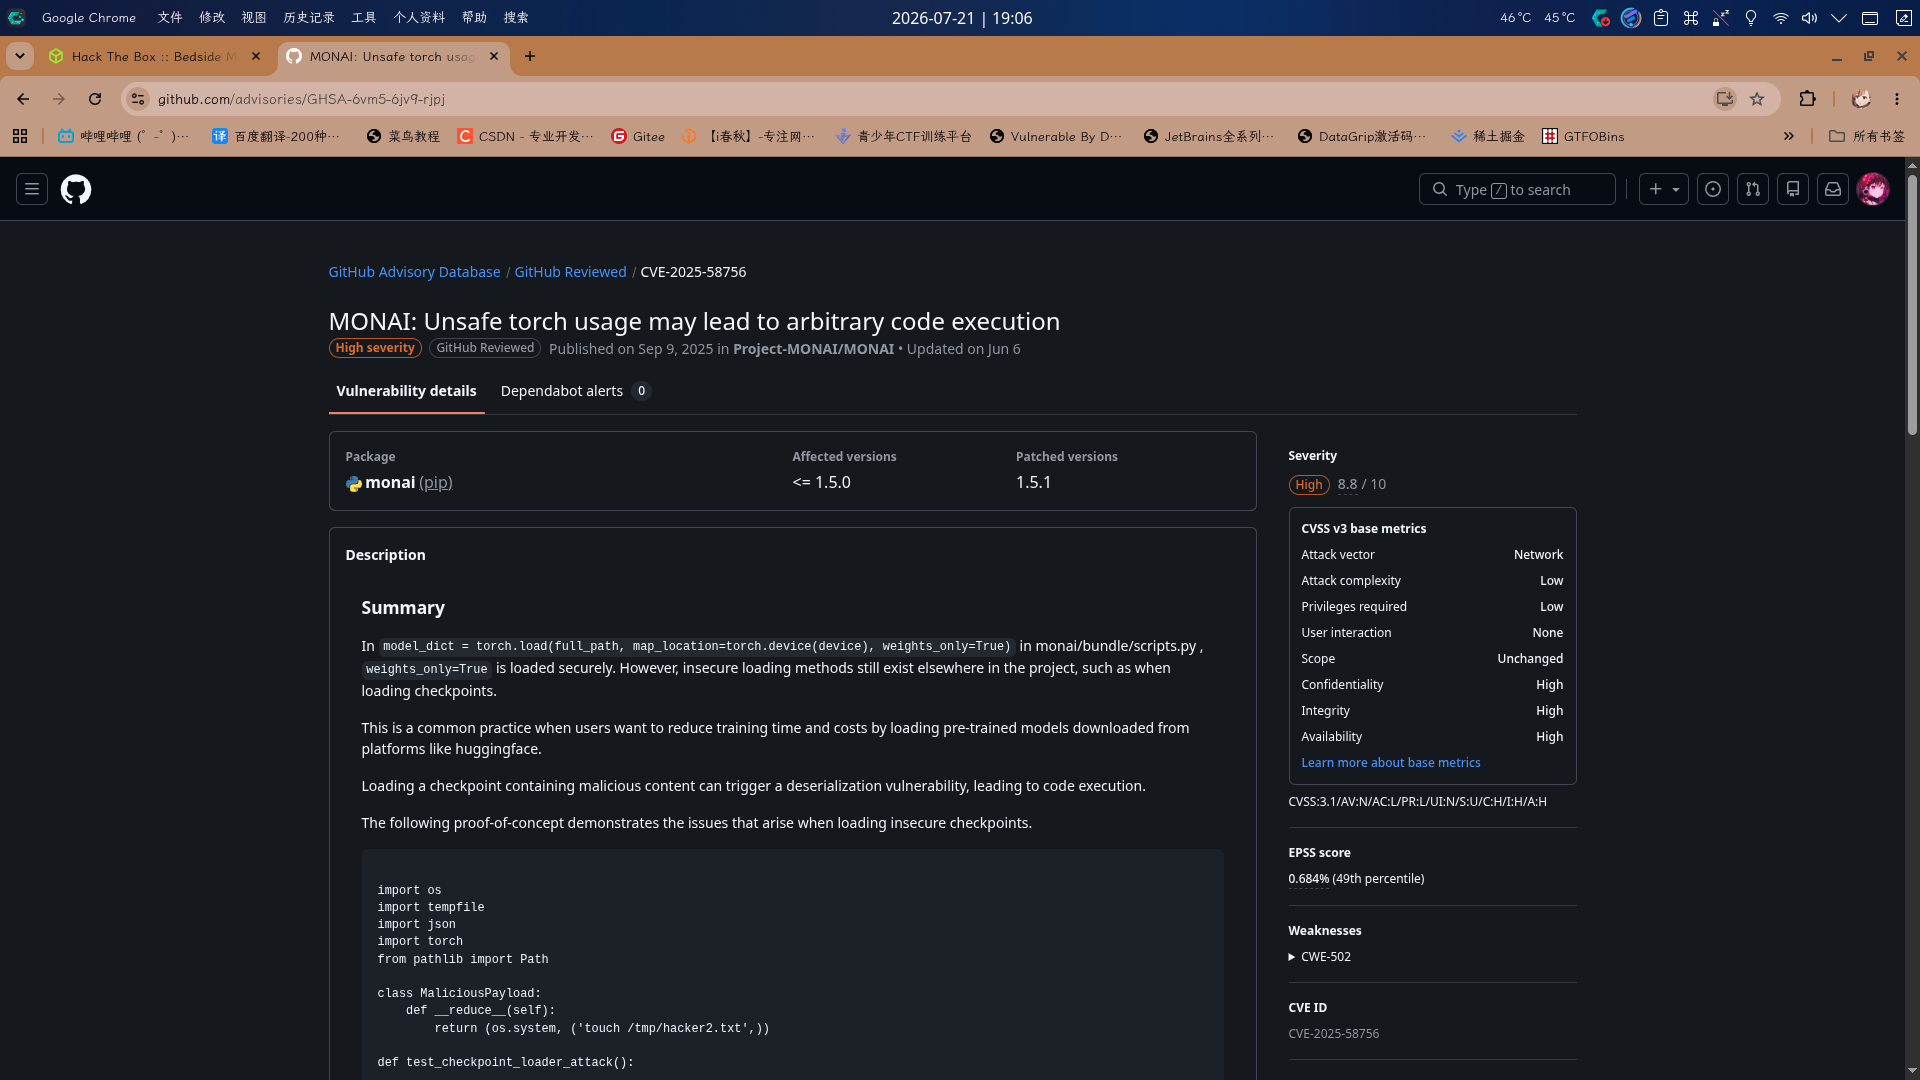This screenshot has height=1080, width=1920.
Task: Follow the GitHub Reviewed breadcrumb link
Action: (570, 272)
